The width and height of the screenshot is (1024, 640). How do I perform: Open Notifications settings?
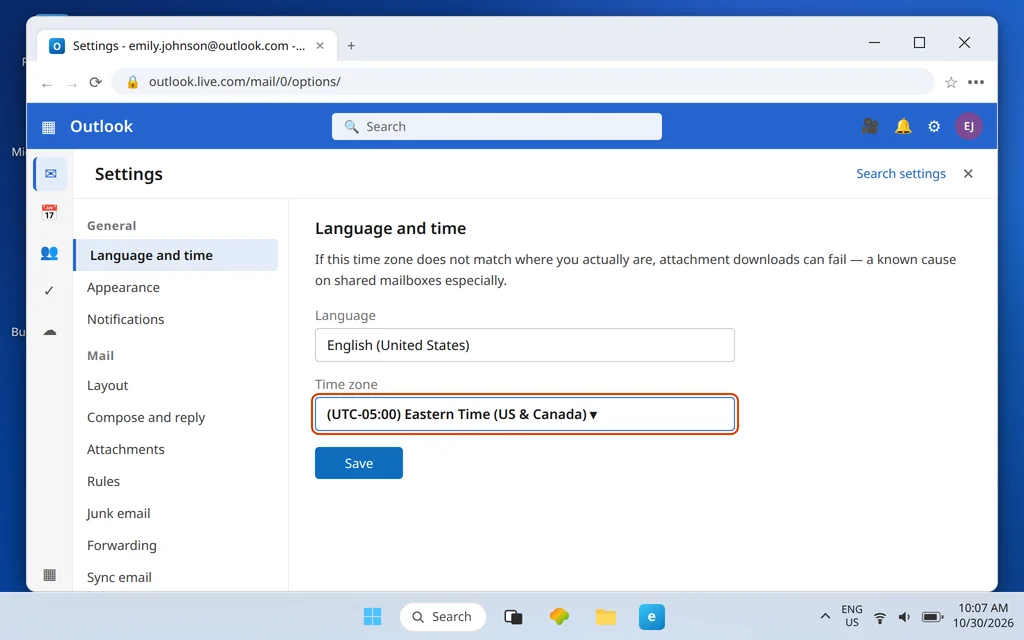[125, 319]
